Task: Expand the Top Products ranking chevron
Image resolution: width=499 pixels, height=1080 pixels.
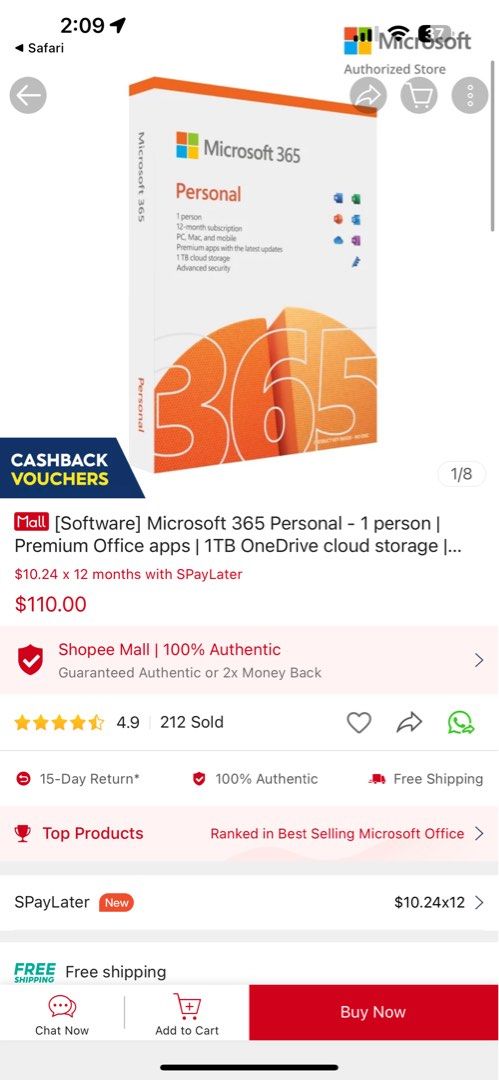Action: tap(480, 833)
